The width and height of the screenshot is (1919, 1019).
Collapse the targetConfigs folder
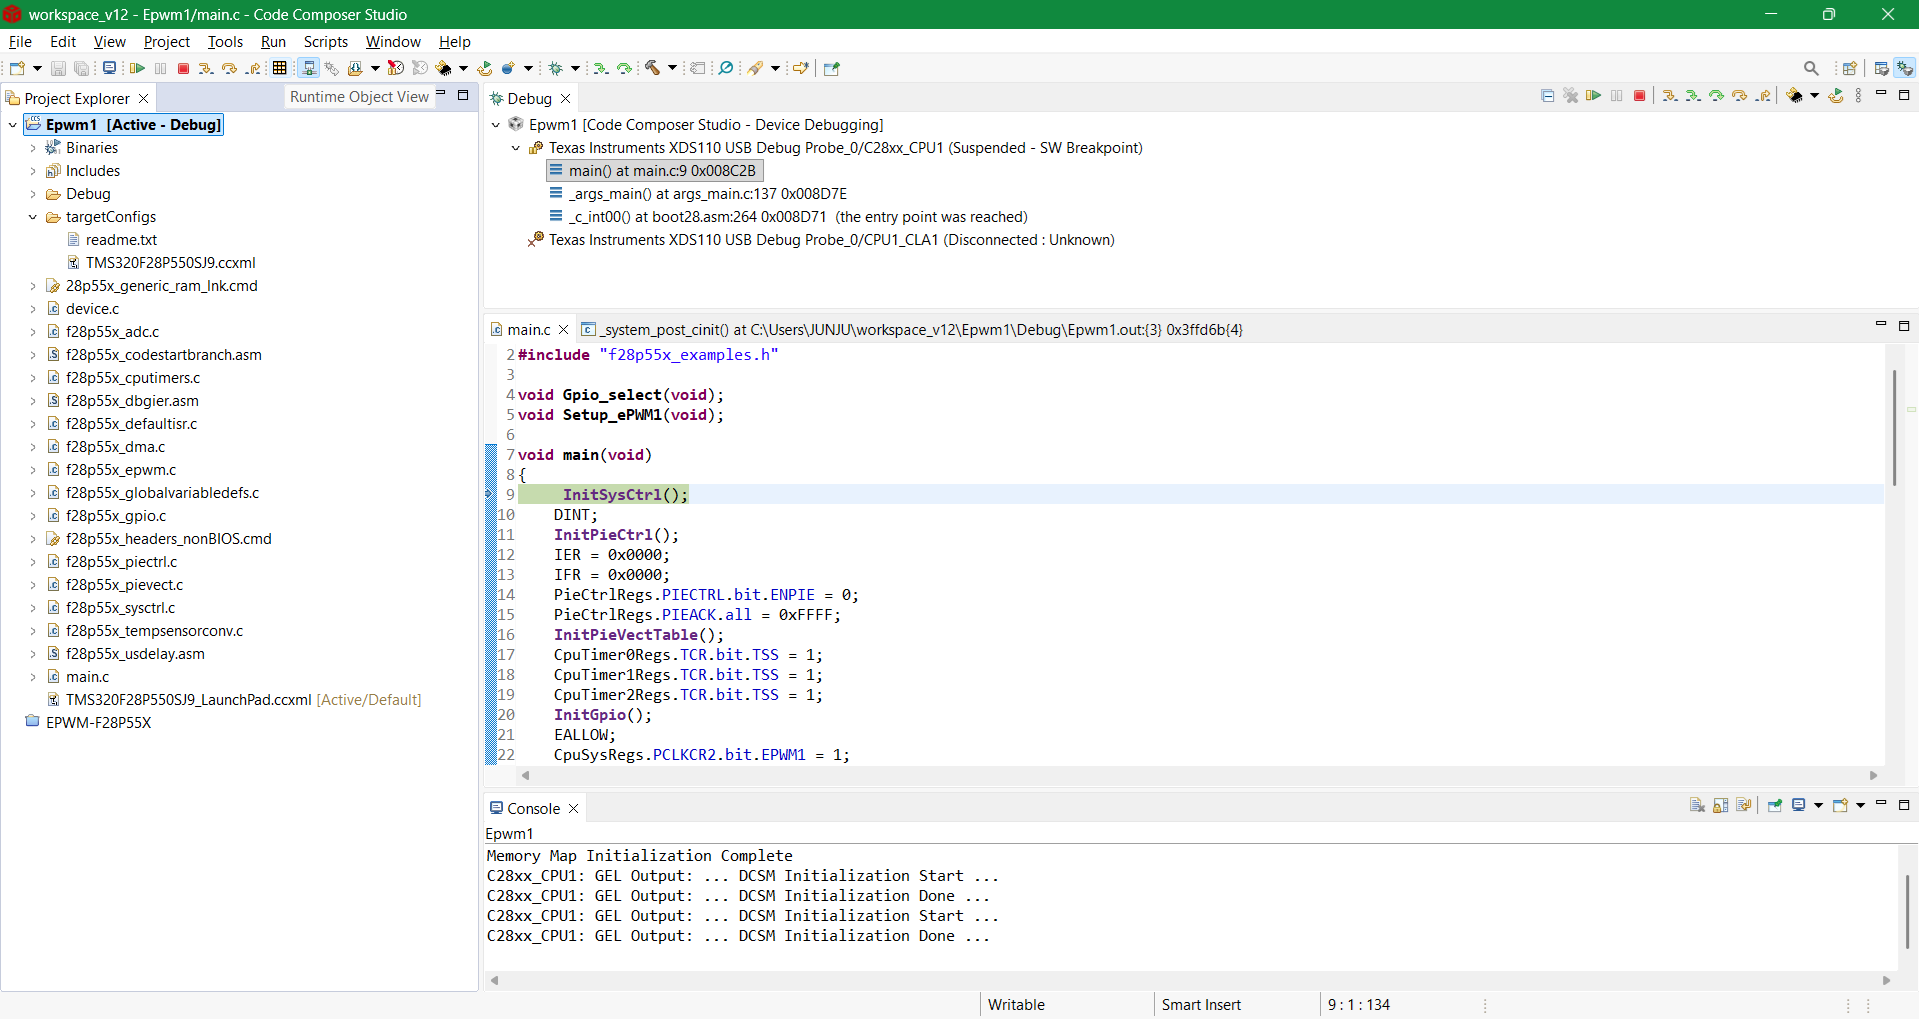click(x=33, y=217)
